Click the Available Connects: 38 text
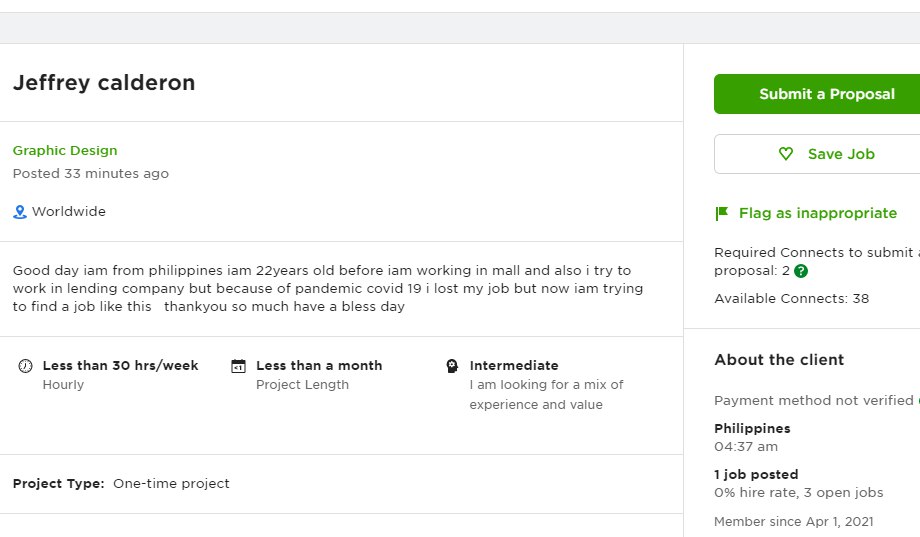 click(x=792, y=298)
